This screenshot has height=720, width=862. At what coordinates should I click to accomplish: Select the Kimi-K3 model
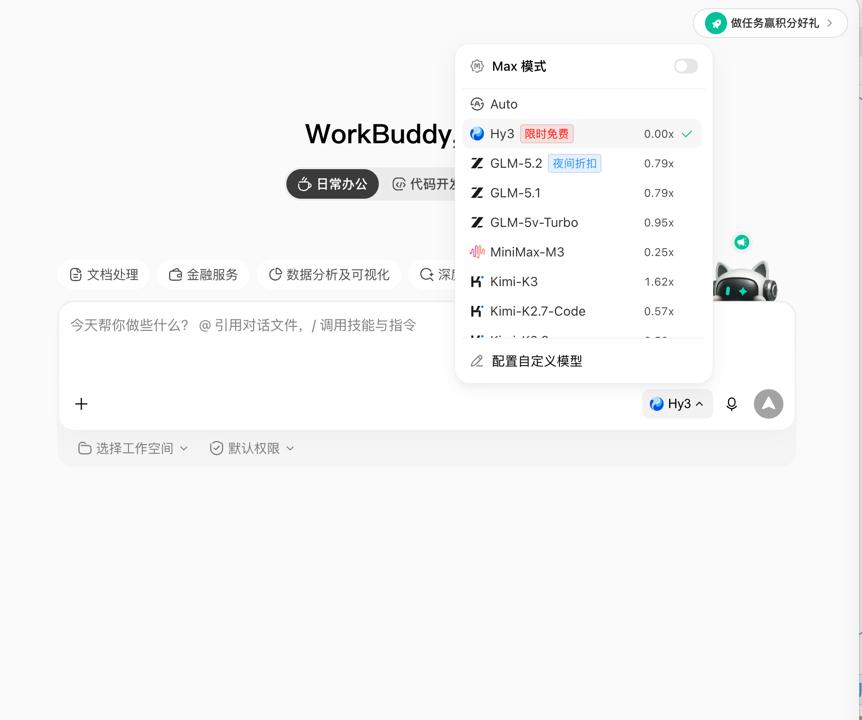click(582, 282)
